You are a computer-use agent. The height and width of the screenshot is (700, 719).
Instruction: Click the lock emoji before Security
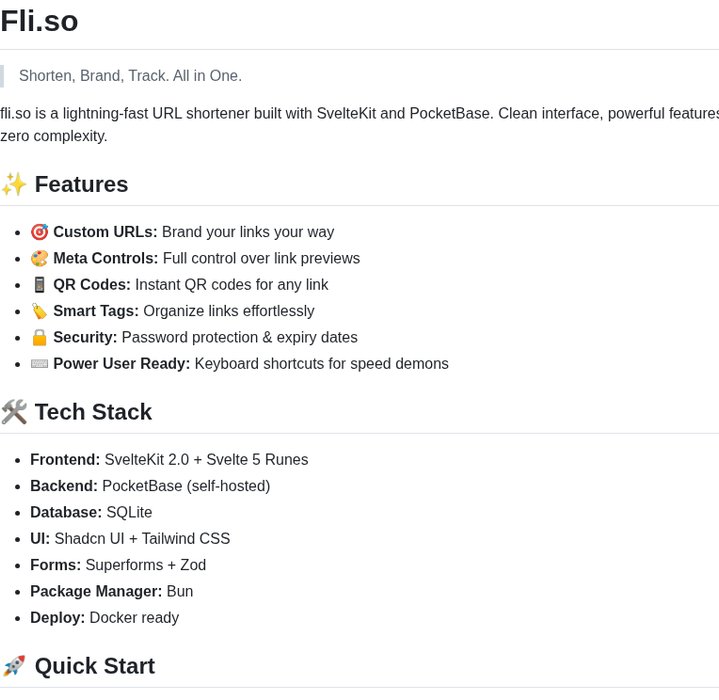point(39,337)
